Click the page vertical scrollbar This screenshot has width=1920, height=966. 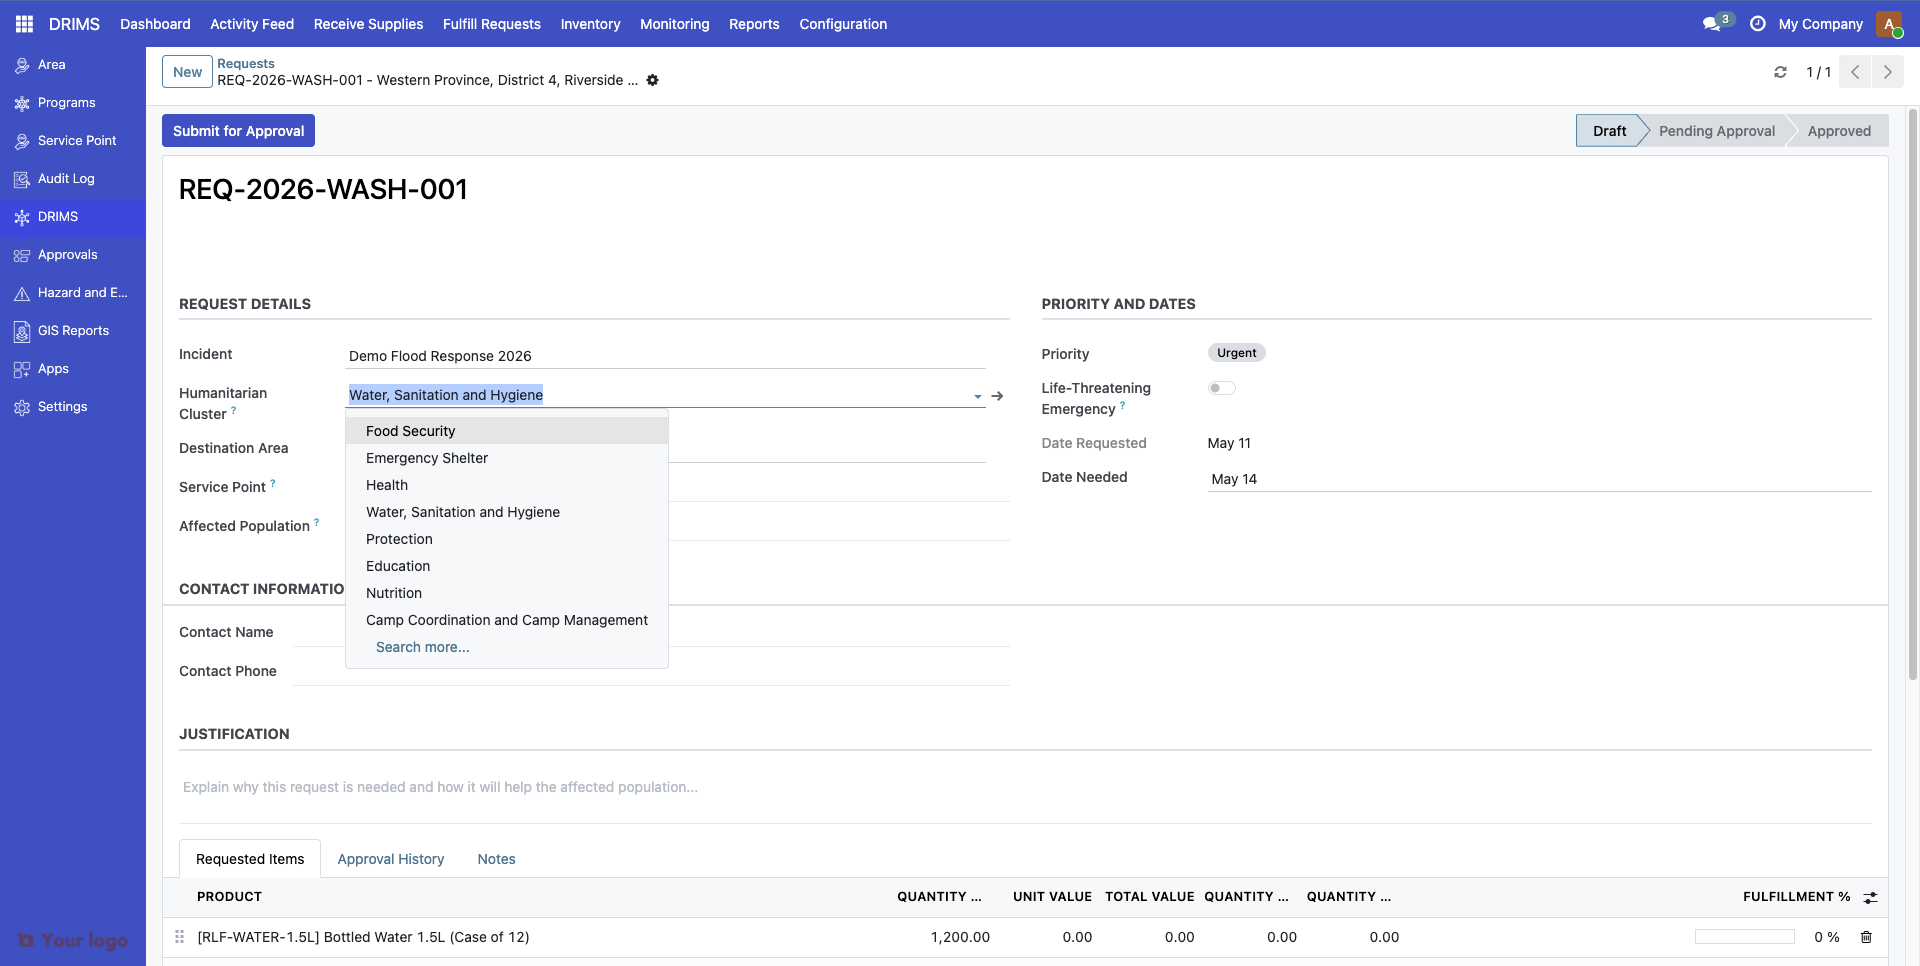(x=1913, y=396)
